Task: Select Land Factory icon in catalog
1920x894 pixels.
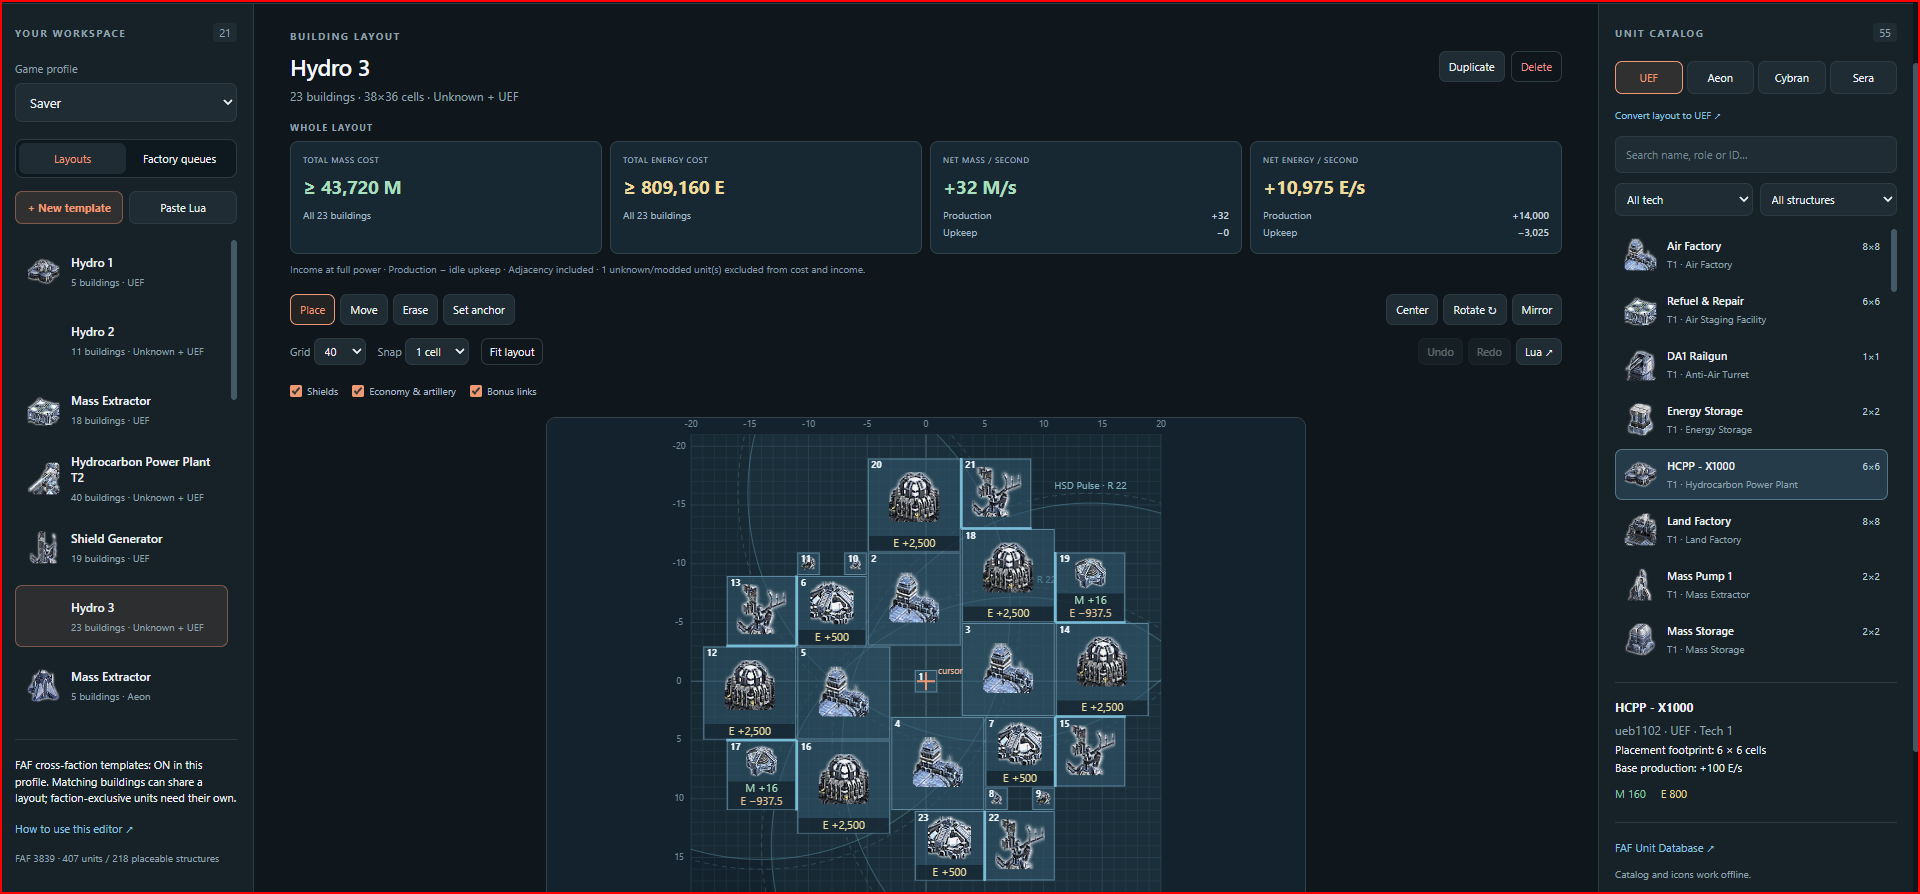Action: (1640, 530)
